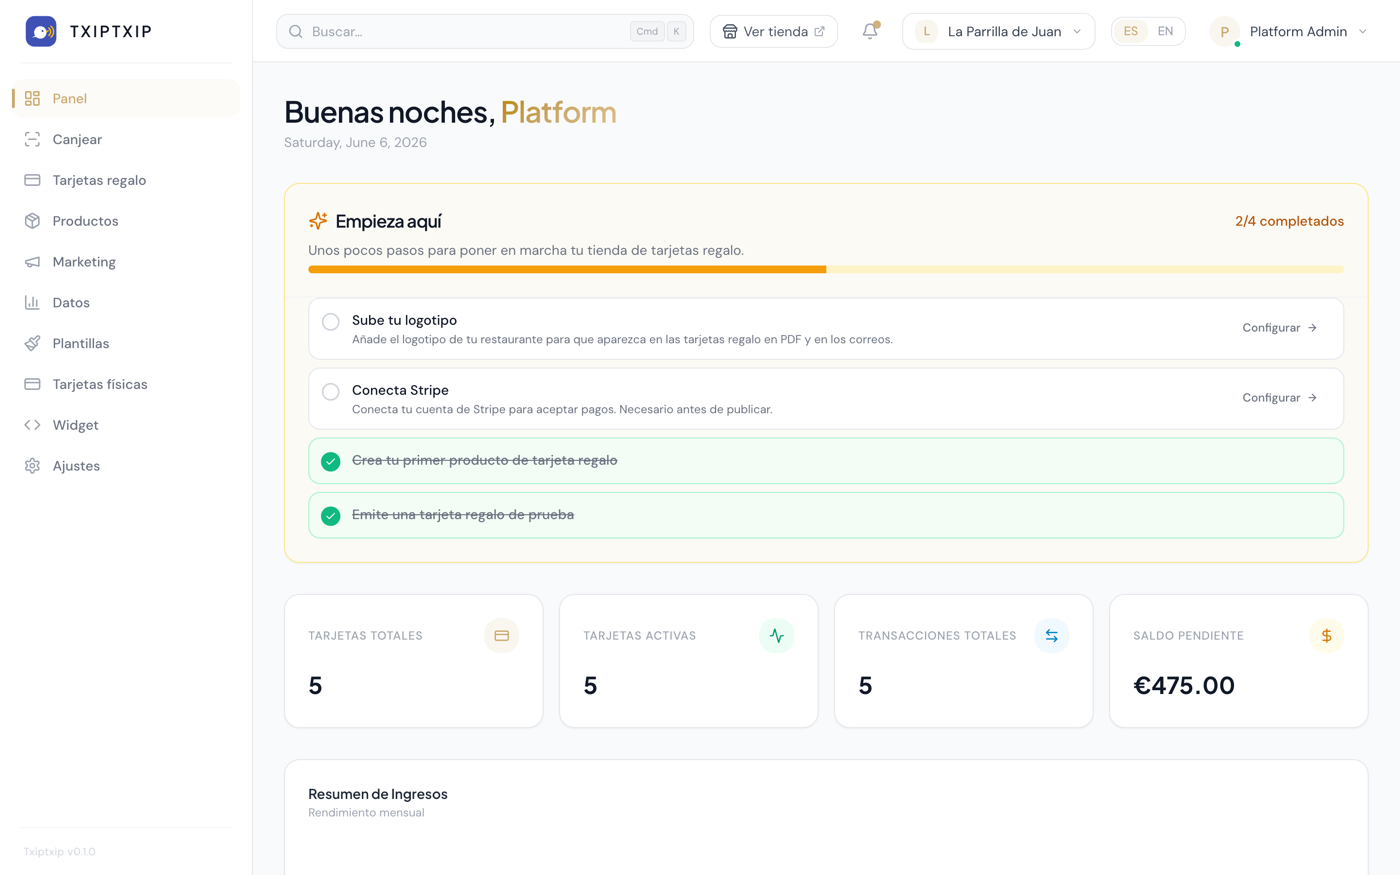Check the Sube tu logotipo circle
This screenshot has width=1400, height=875.
click(x=331, y=322)
